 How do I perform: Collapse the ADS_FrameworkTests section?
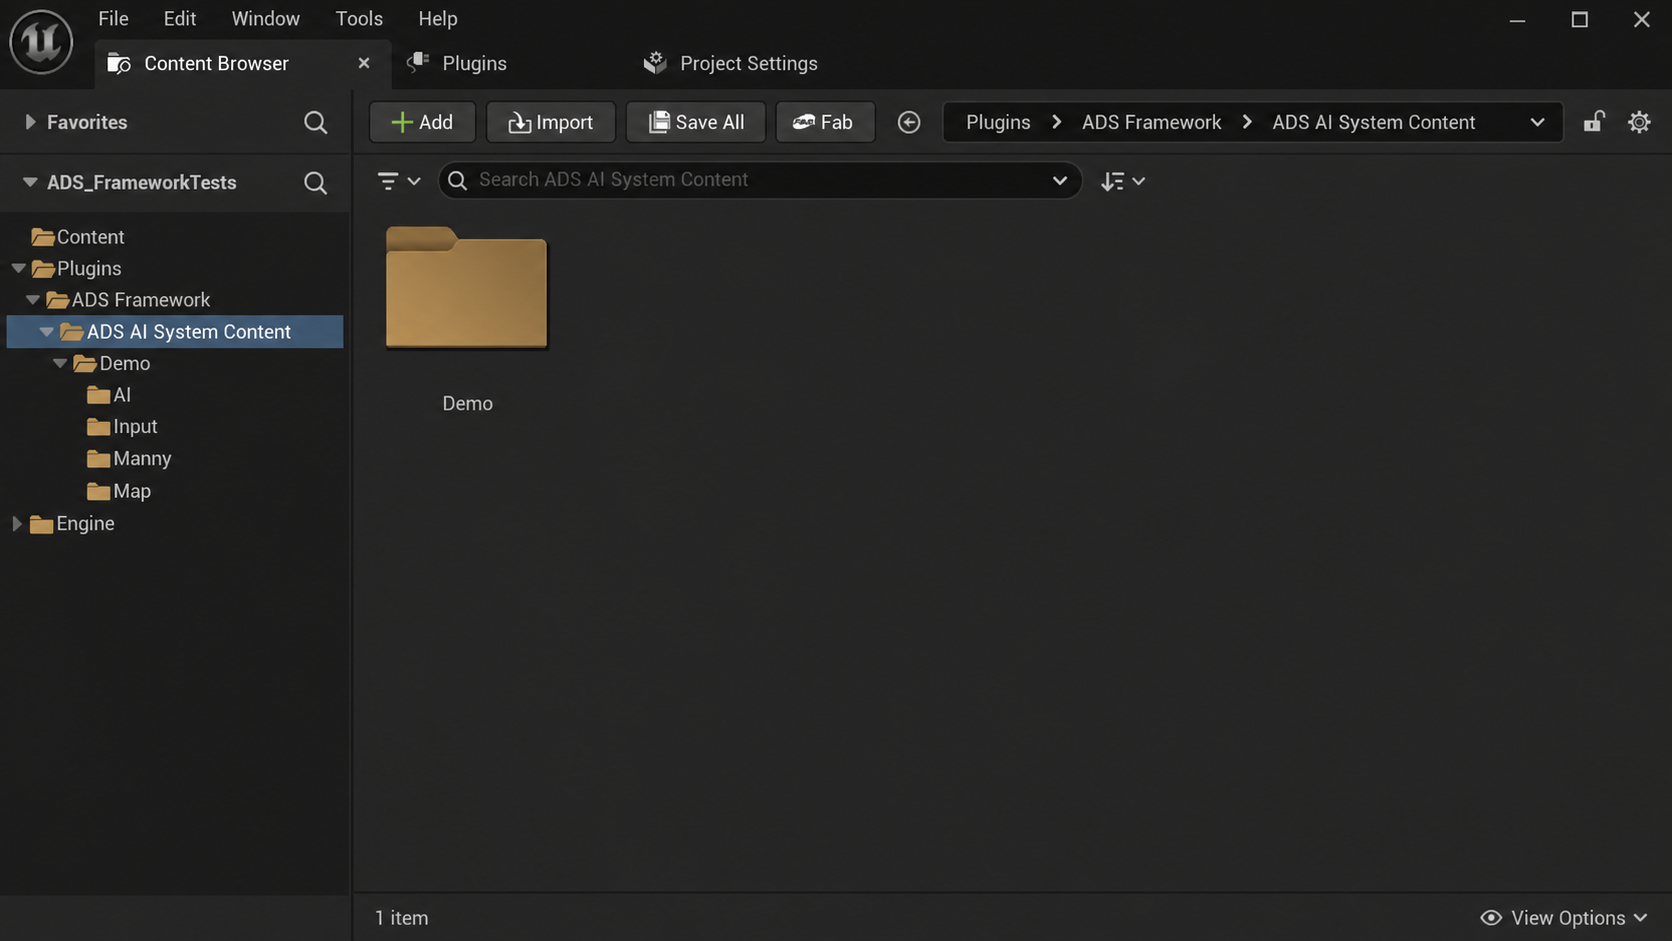pyautogui.click(x=30, y=182)
